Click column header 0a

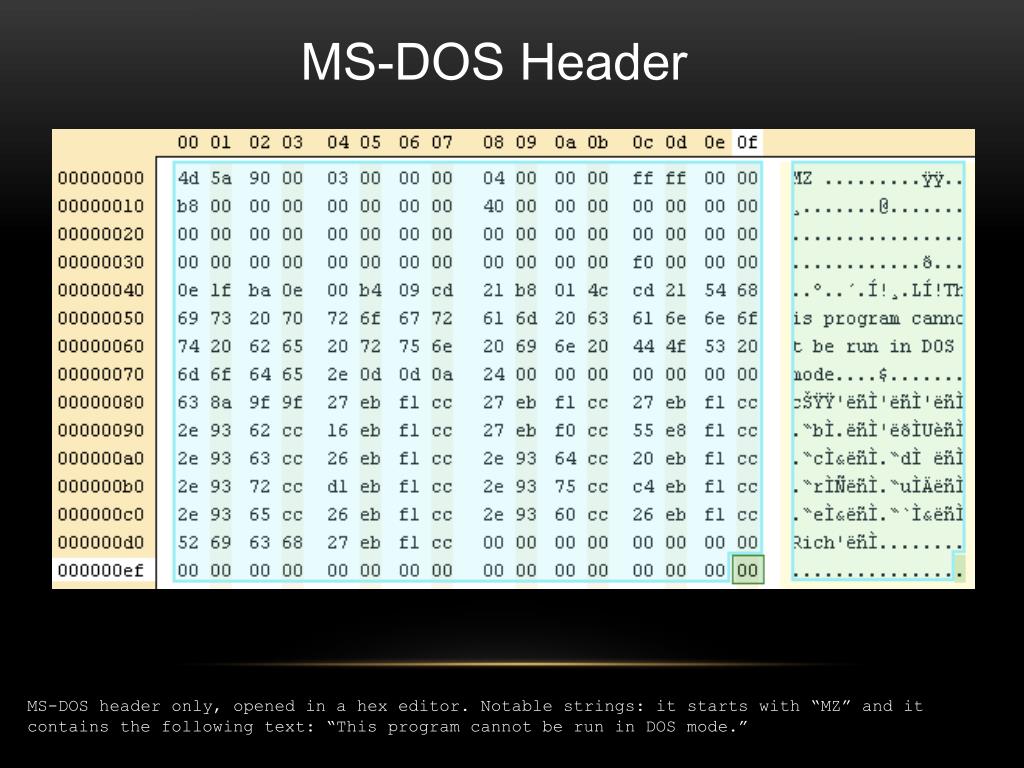coord(565,142)
